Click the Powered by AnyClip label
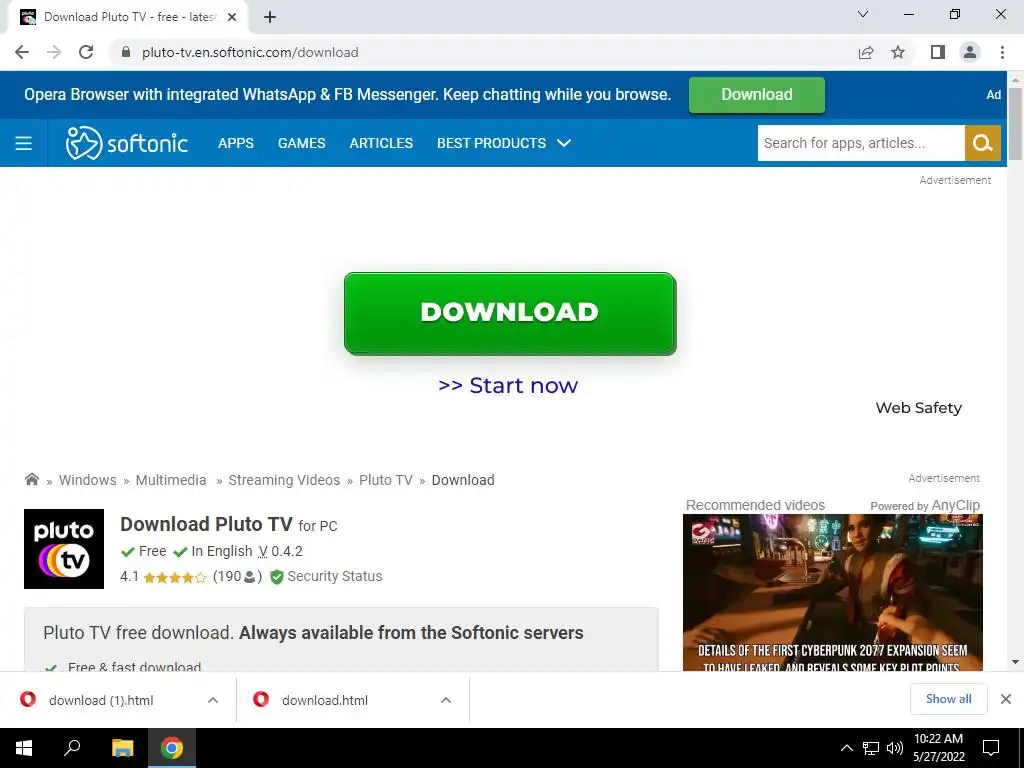Viewport: 1024px width, 768px height. [x=925, y=505]
